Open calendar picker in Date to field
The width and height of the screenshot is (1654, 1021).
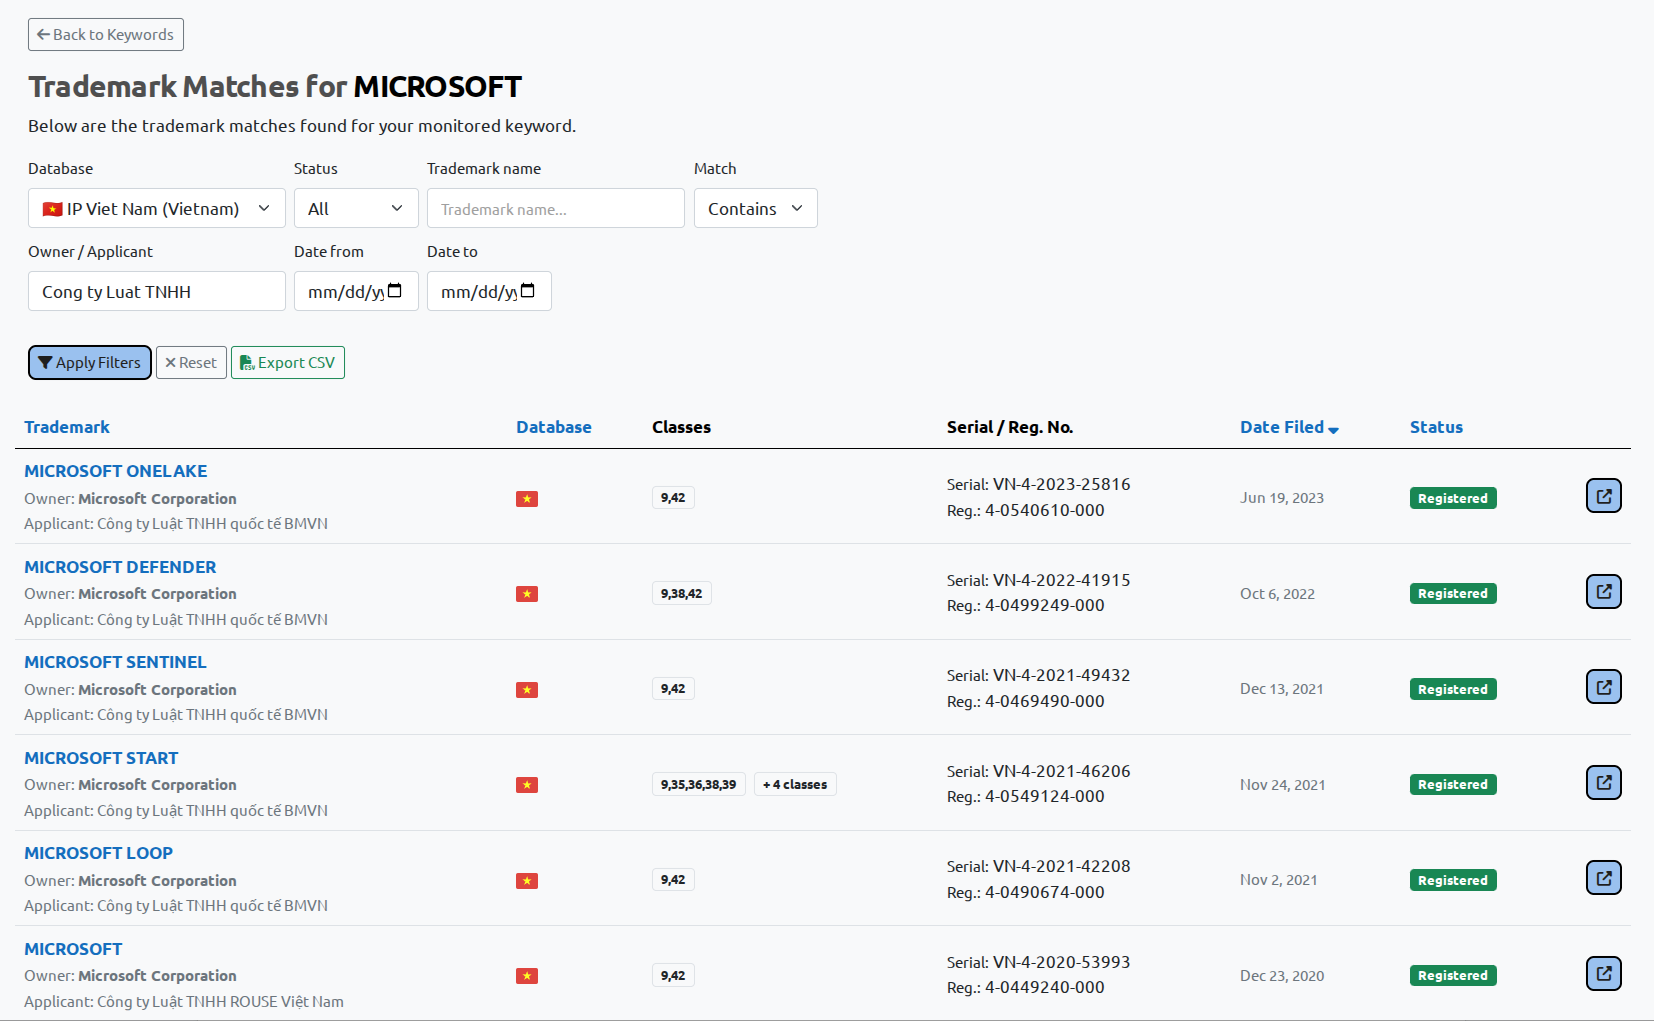[x=528, y=291]
